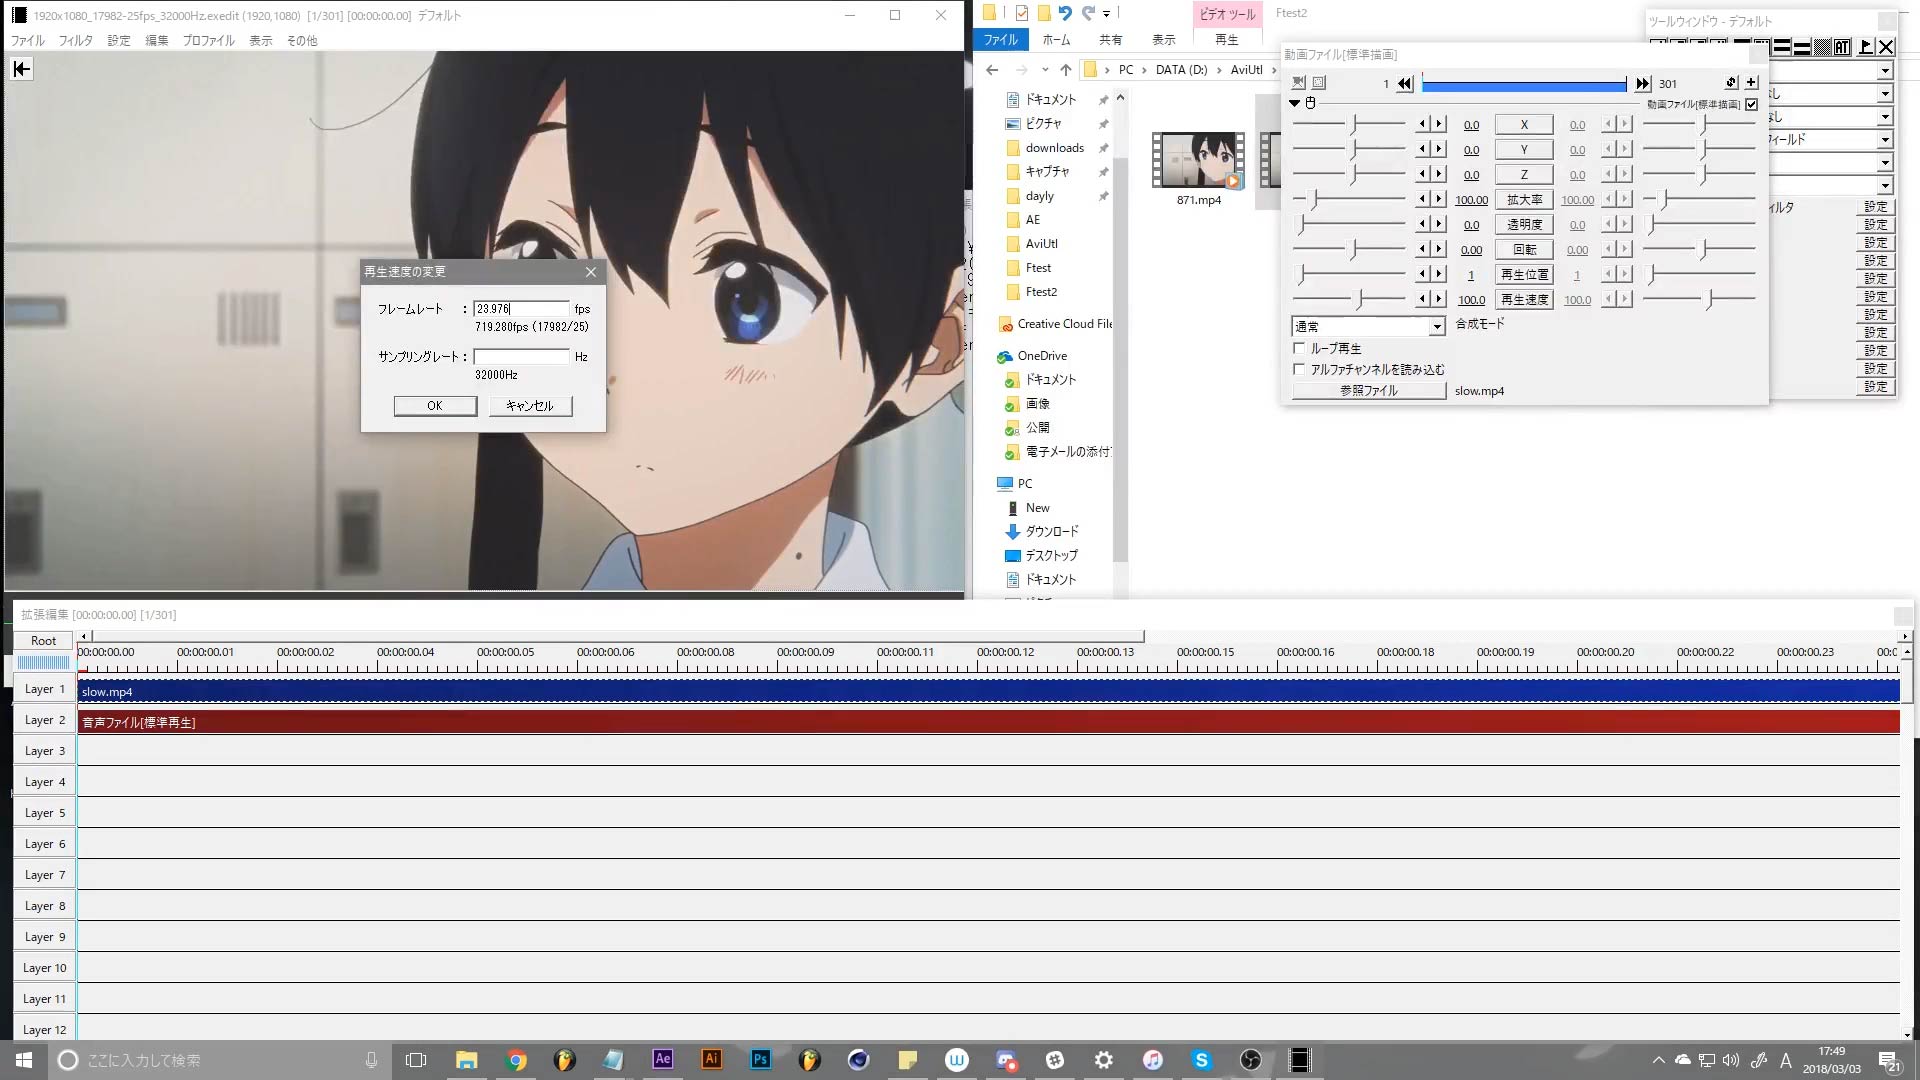Select the AviUtl folder in Explorer sidebar
The width and height of the screenshot is (1920, 1080).
coord(1041,244)
